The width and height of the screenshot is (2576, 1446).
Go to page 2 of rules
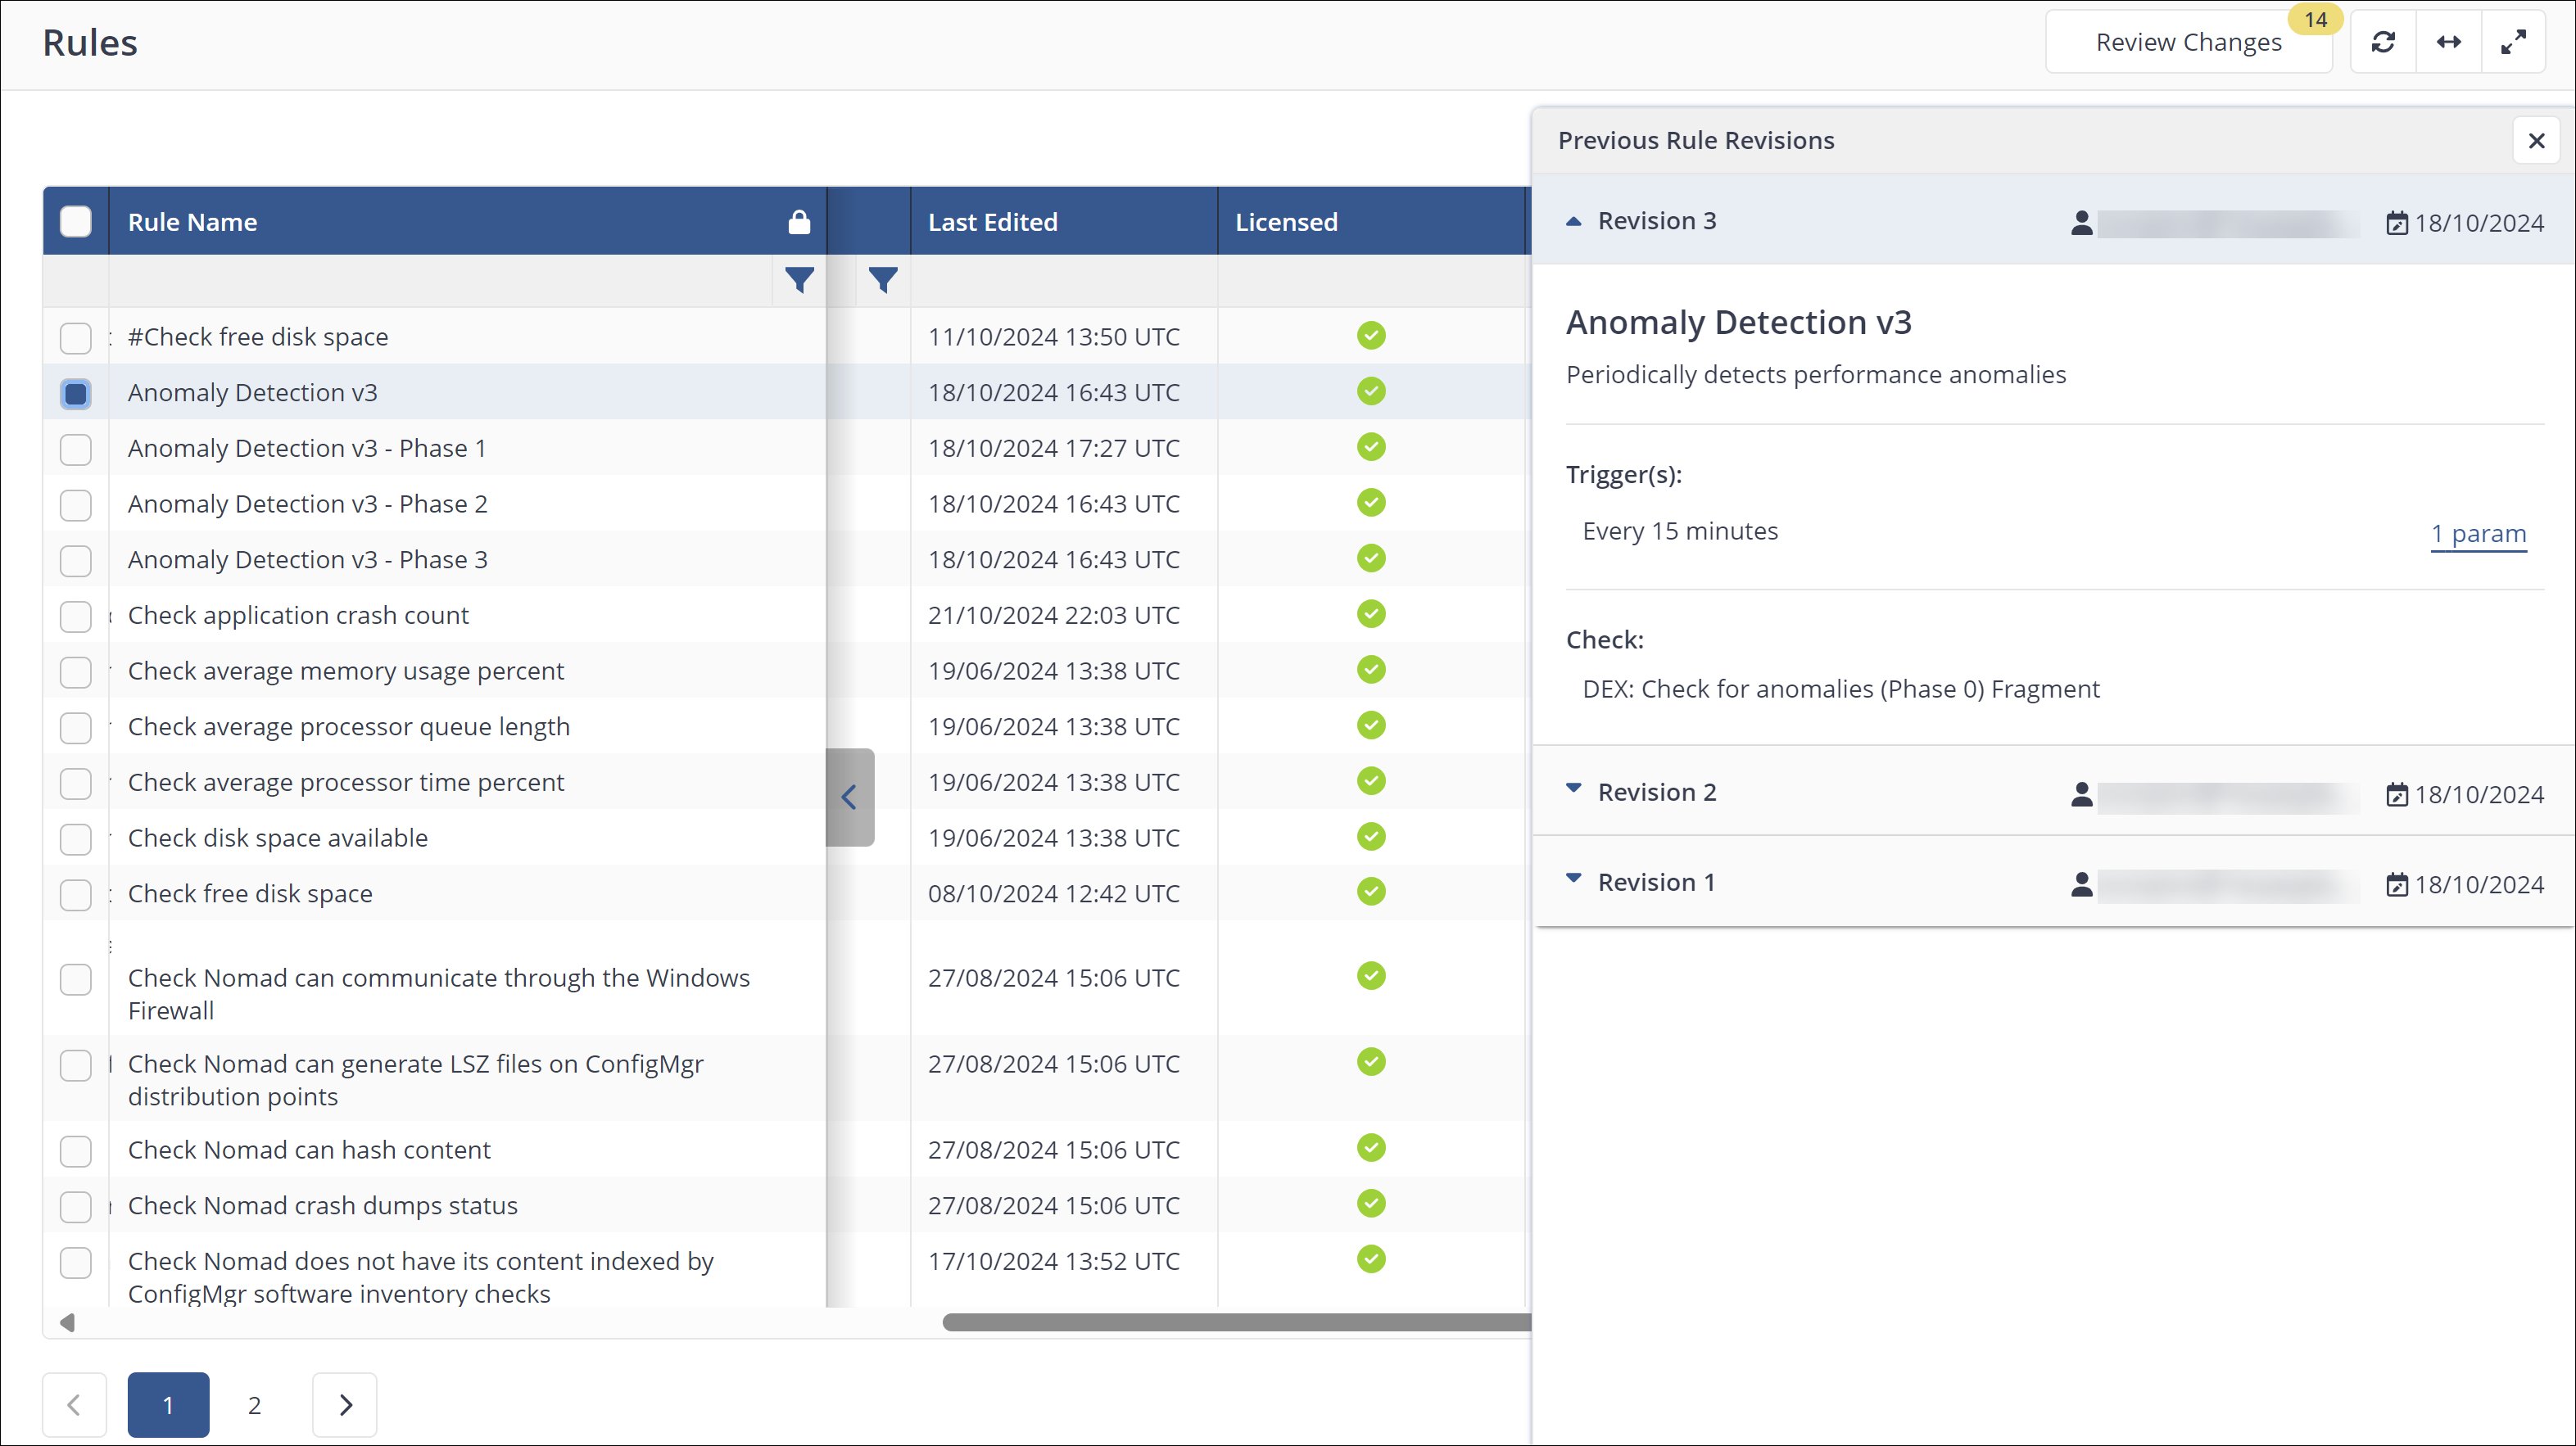[254, 1405]
